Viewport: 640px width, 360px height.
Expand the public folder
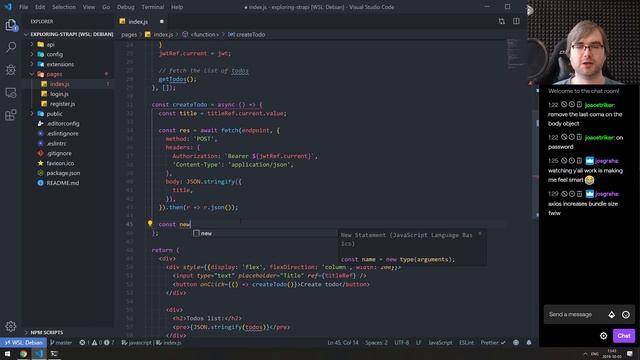tap(32, 113)
